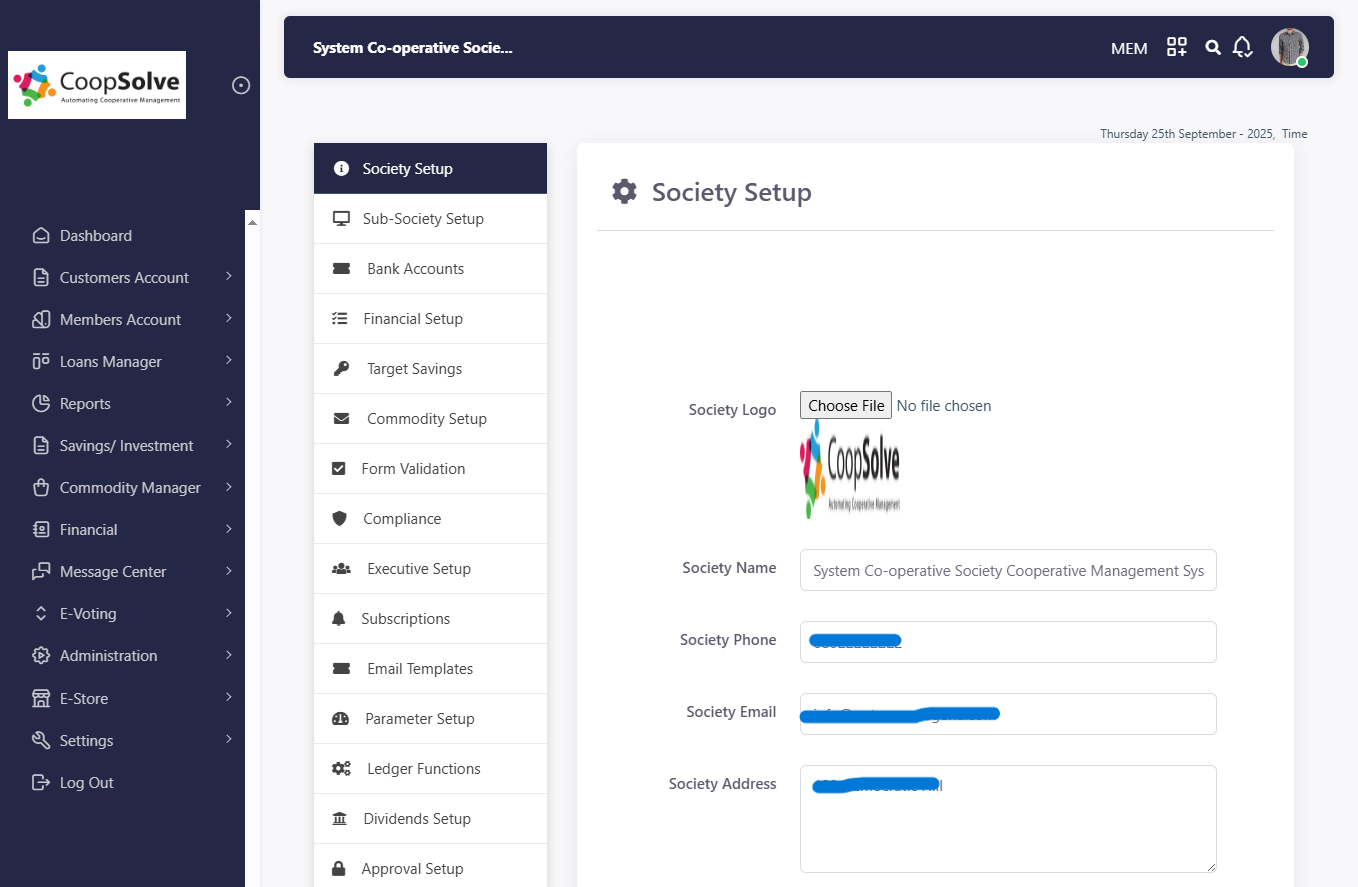Click the Log Out icon
Screen dimensions: 1358x887
[41, 783]
